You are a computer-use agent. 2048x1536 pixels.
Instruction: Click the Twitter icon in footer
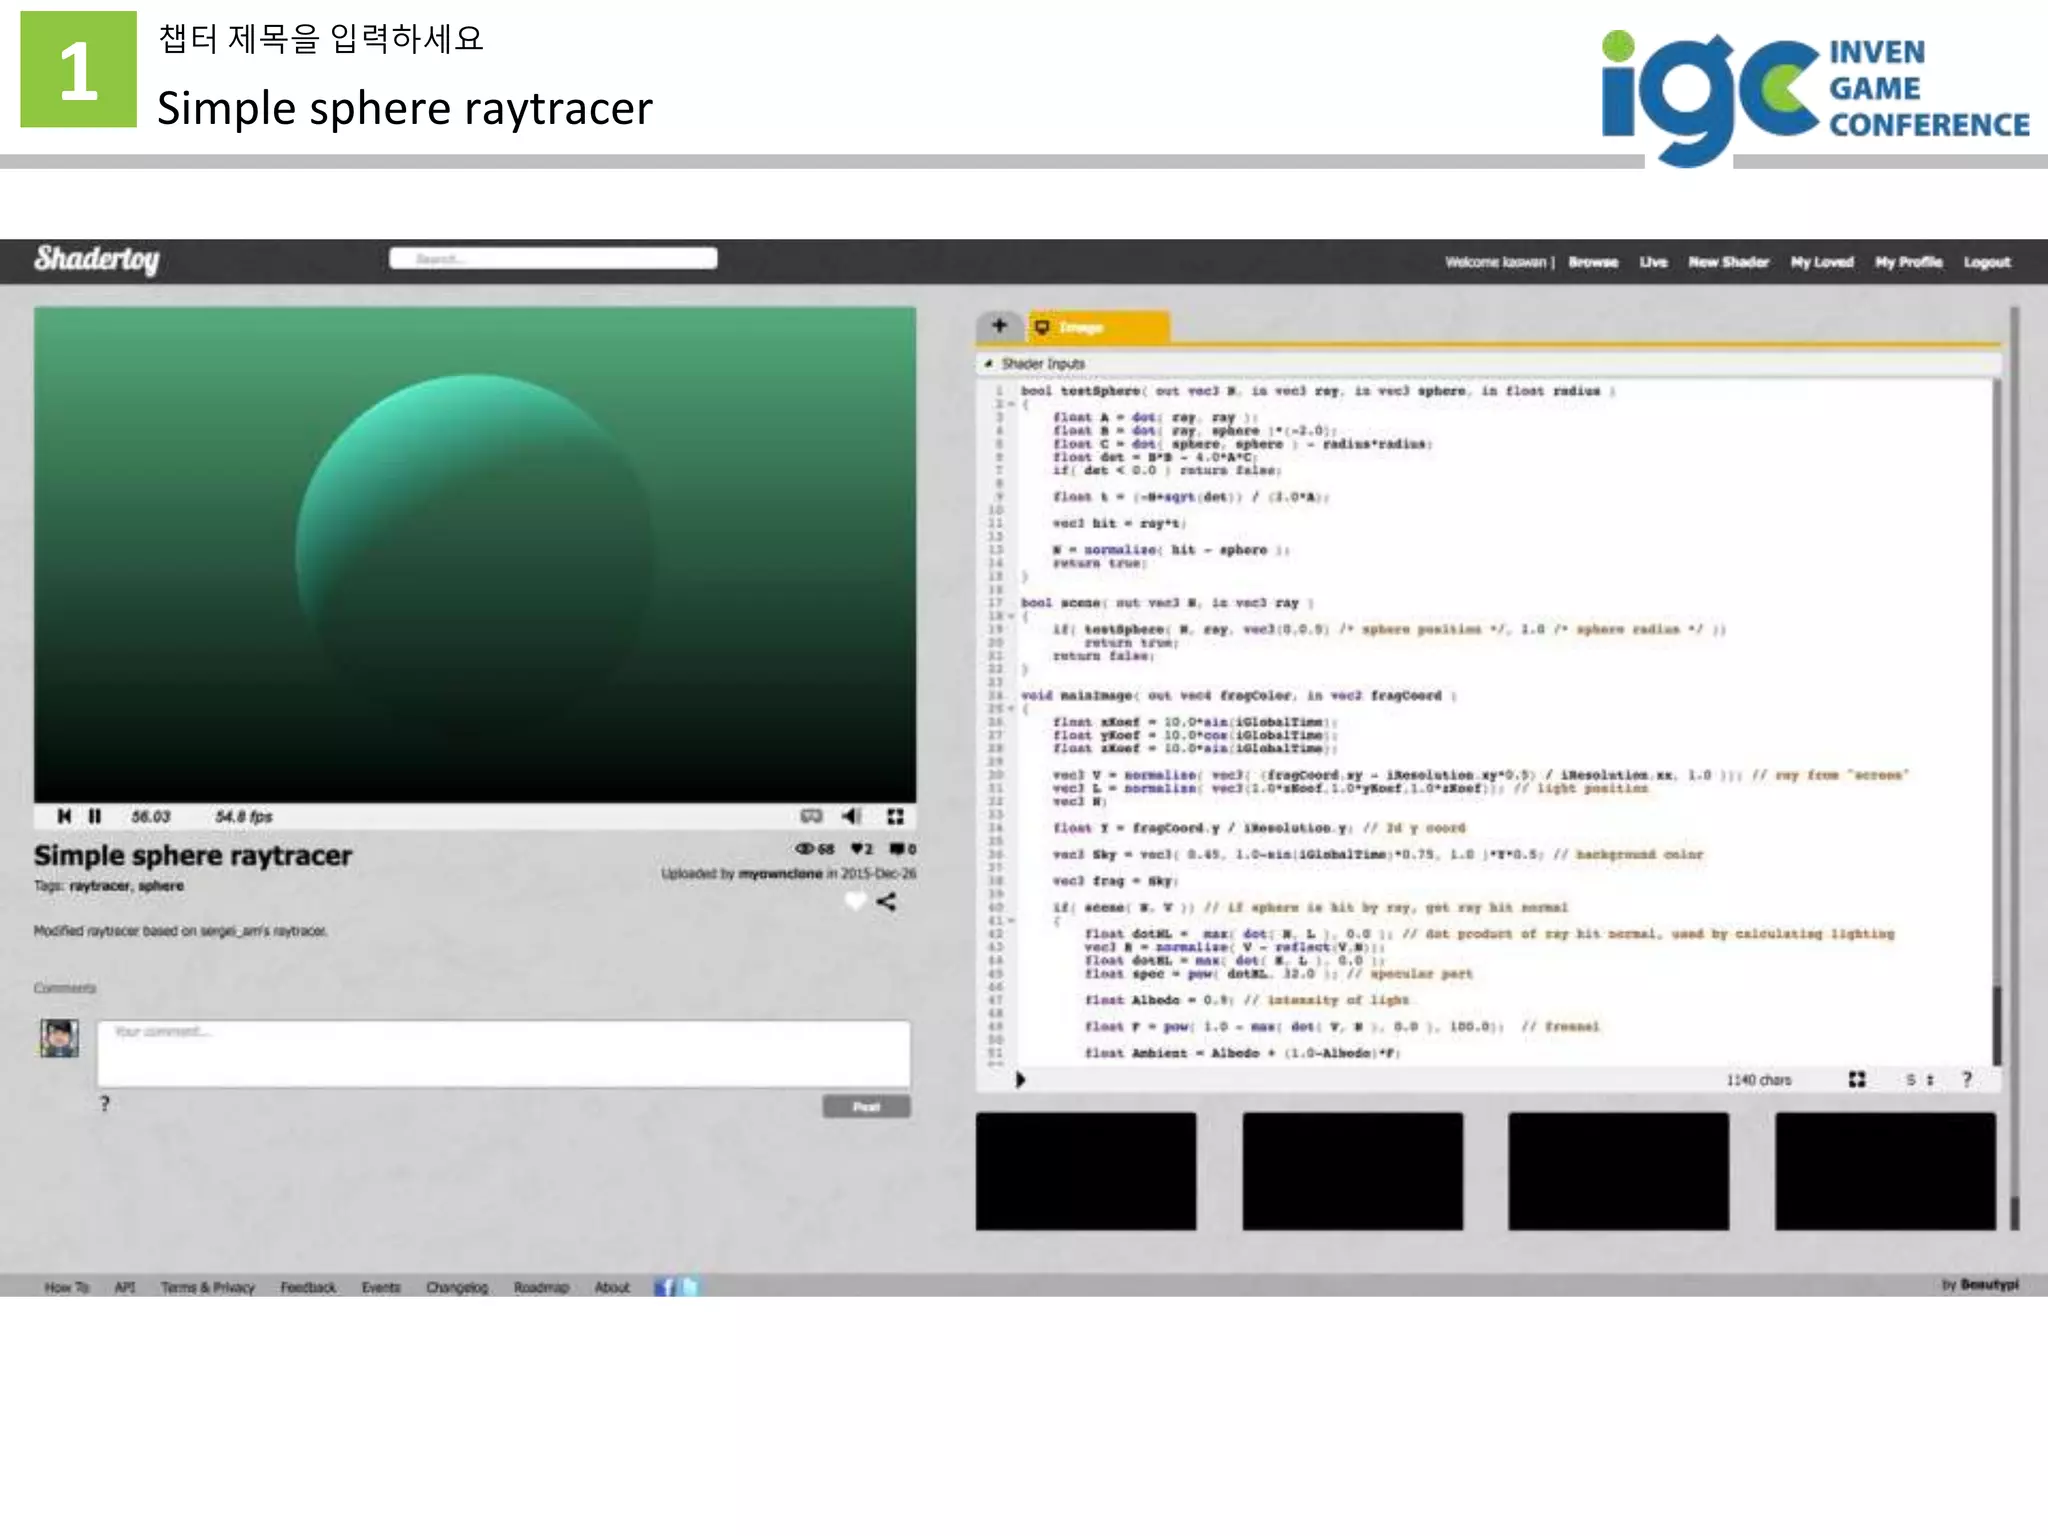pyautogui.click(x=688, y=1287)
